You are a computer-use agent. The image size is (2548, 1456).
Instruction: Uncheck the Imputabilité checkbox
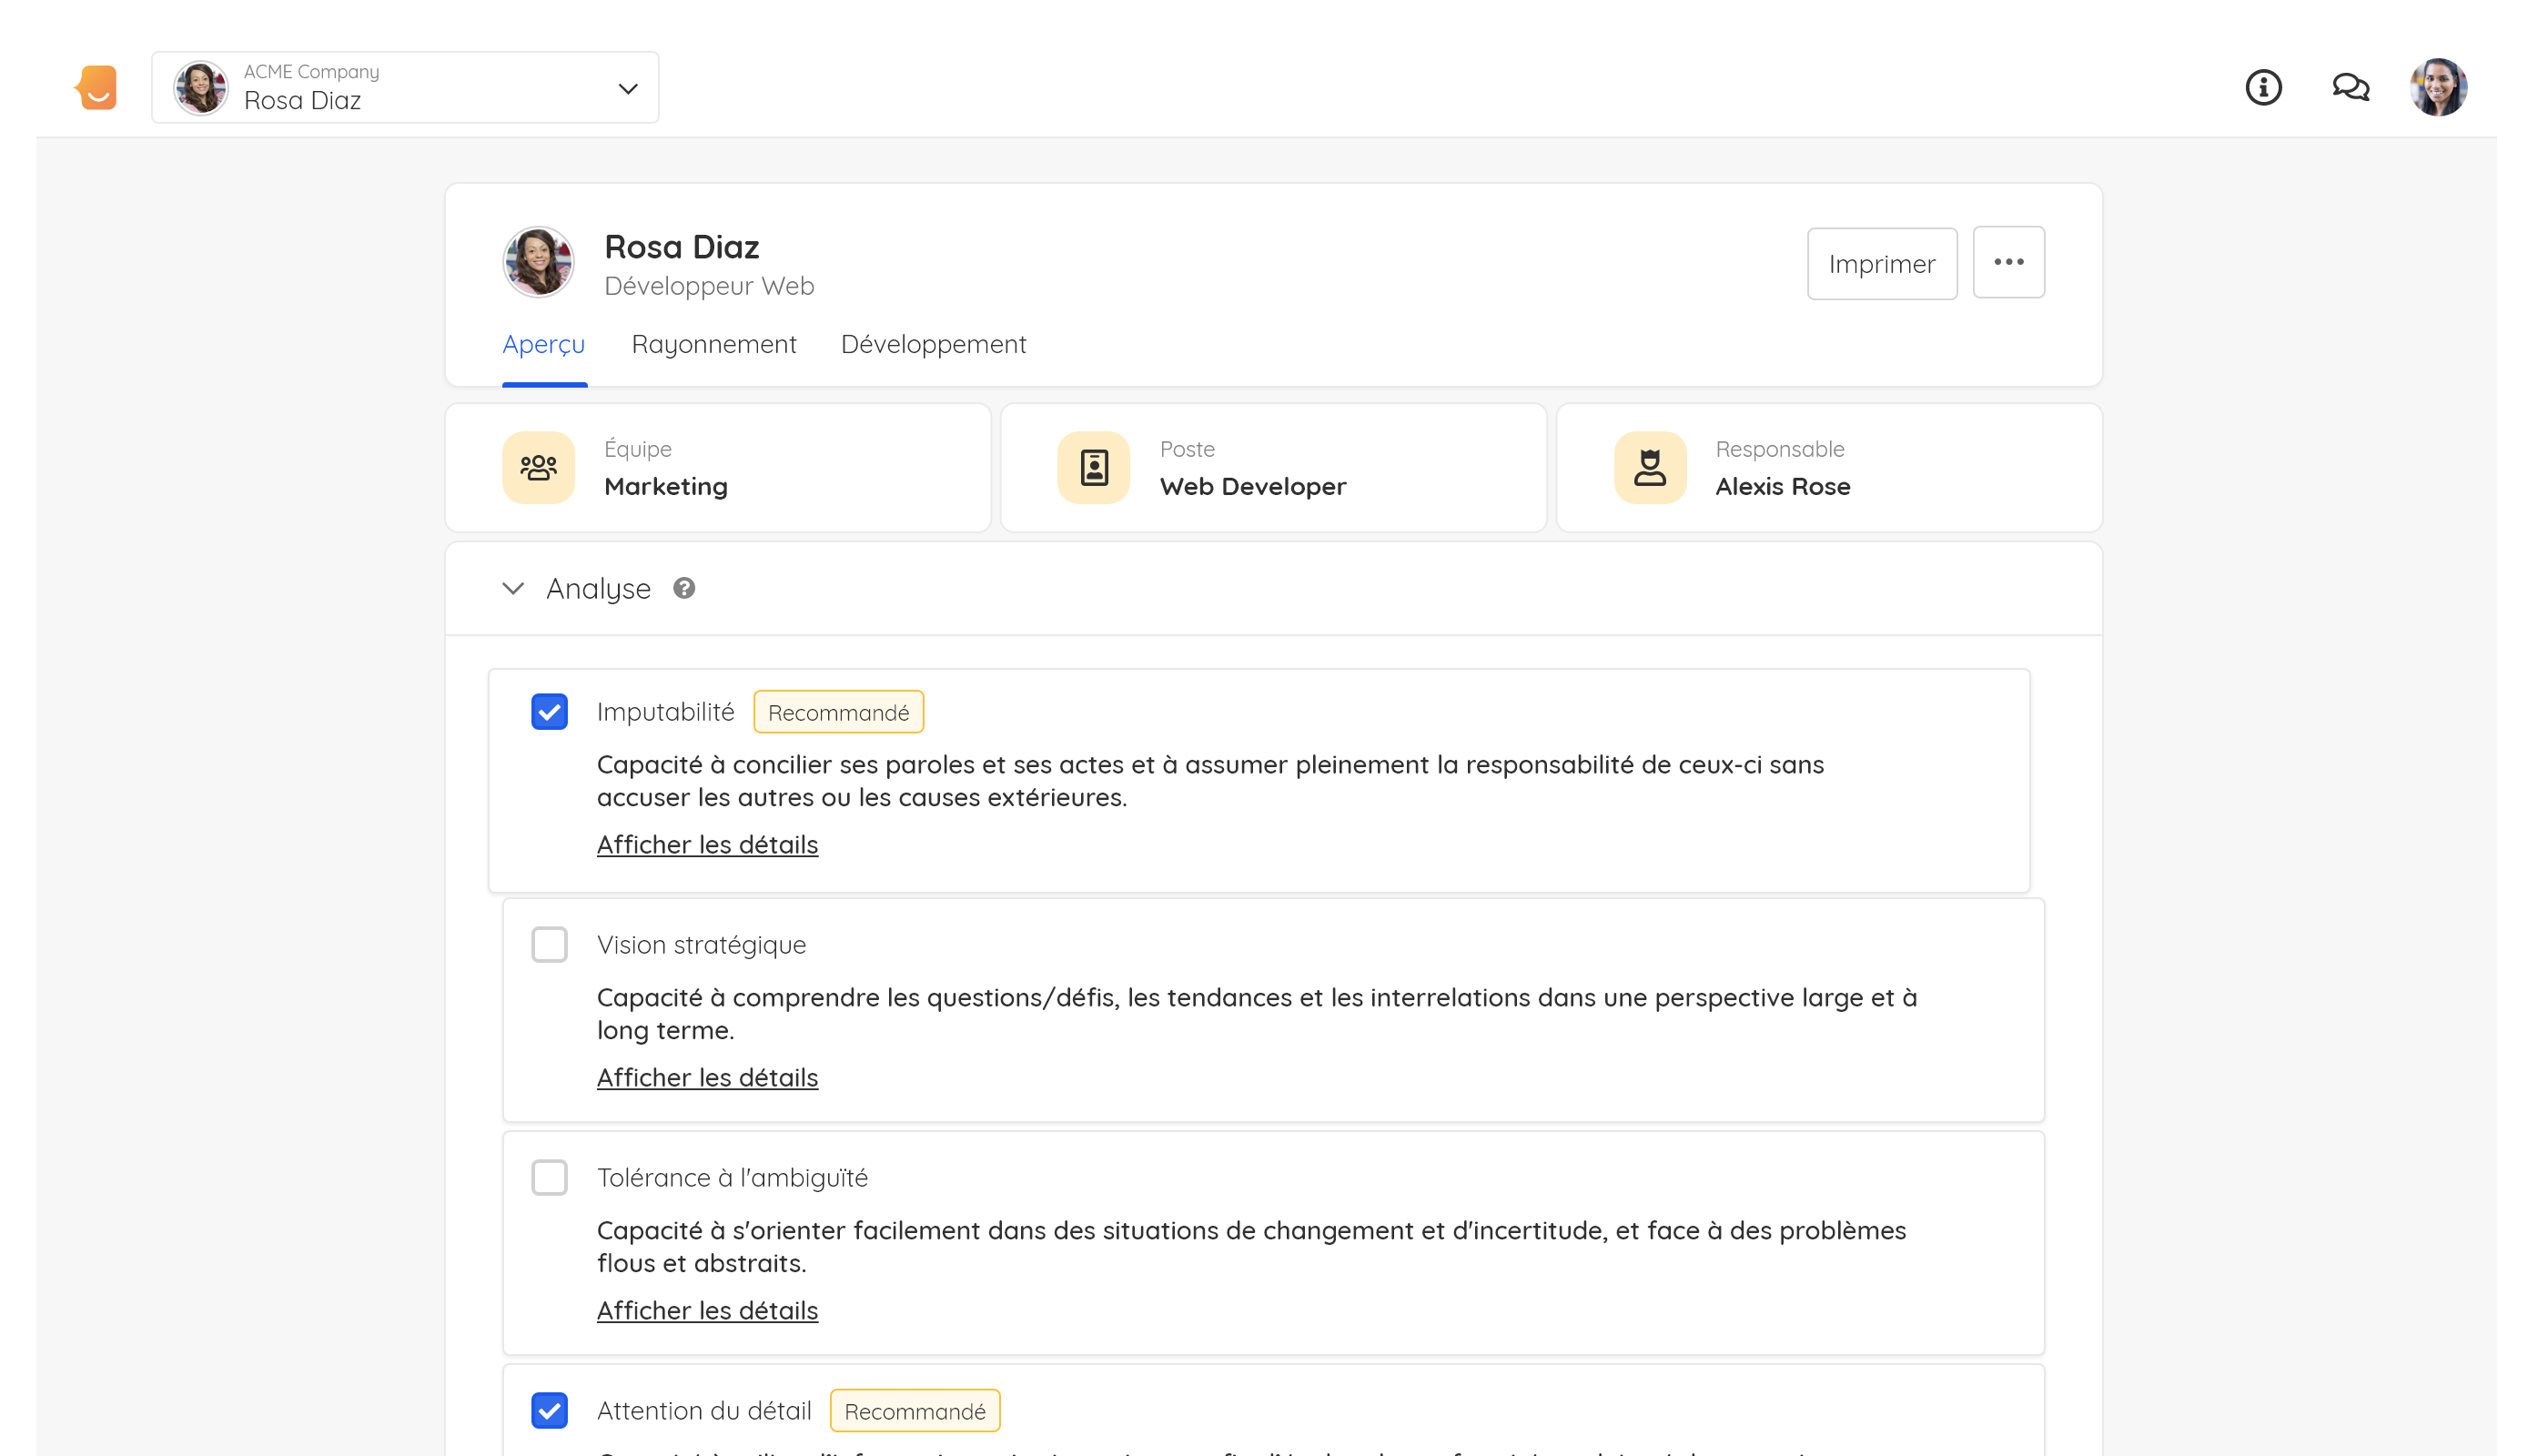tap(549, 712)
